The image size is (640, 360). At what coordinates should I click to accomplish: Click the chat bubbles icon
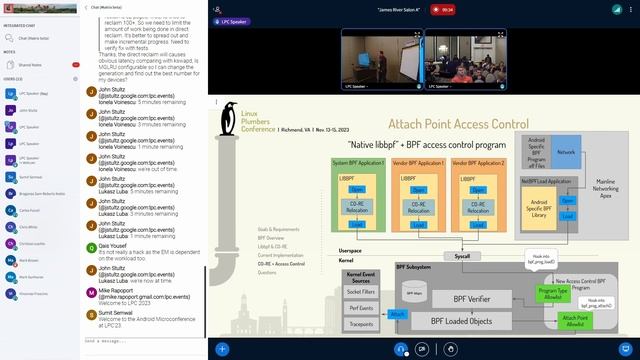[9, 38]
